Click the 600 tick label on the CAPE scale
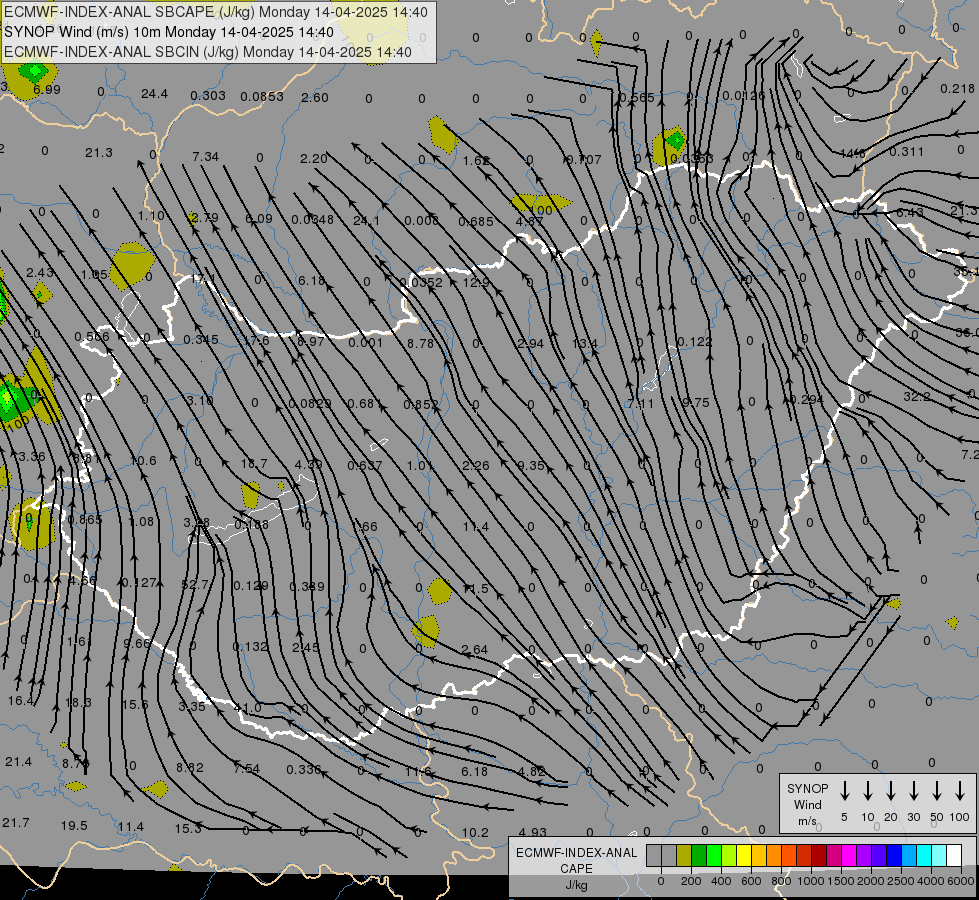The width and height of the screenshot is (979, 900). (751, 881)
